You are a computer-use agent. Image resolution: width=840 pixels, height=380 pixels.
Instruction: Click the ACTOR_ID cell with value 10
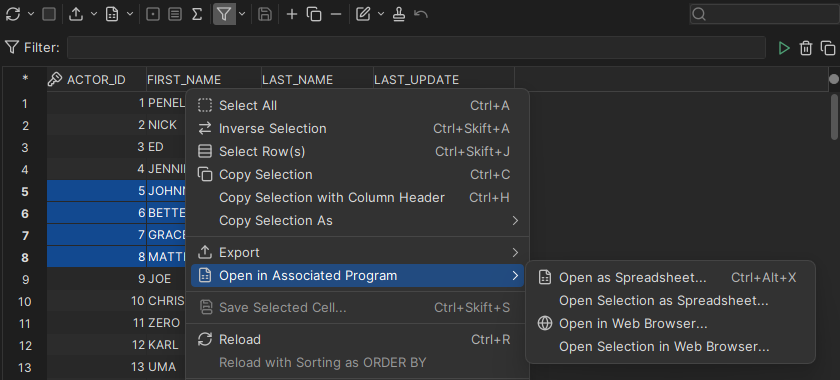tap(97, 301)
